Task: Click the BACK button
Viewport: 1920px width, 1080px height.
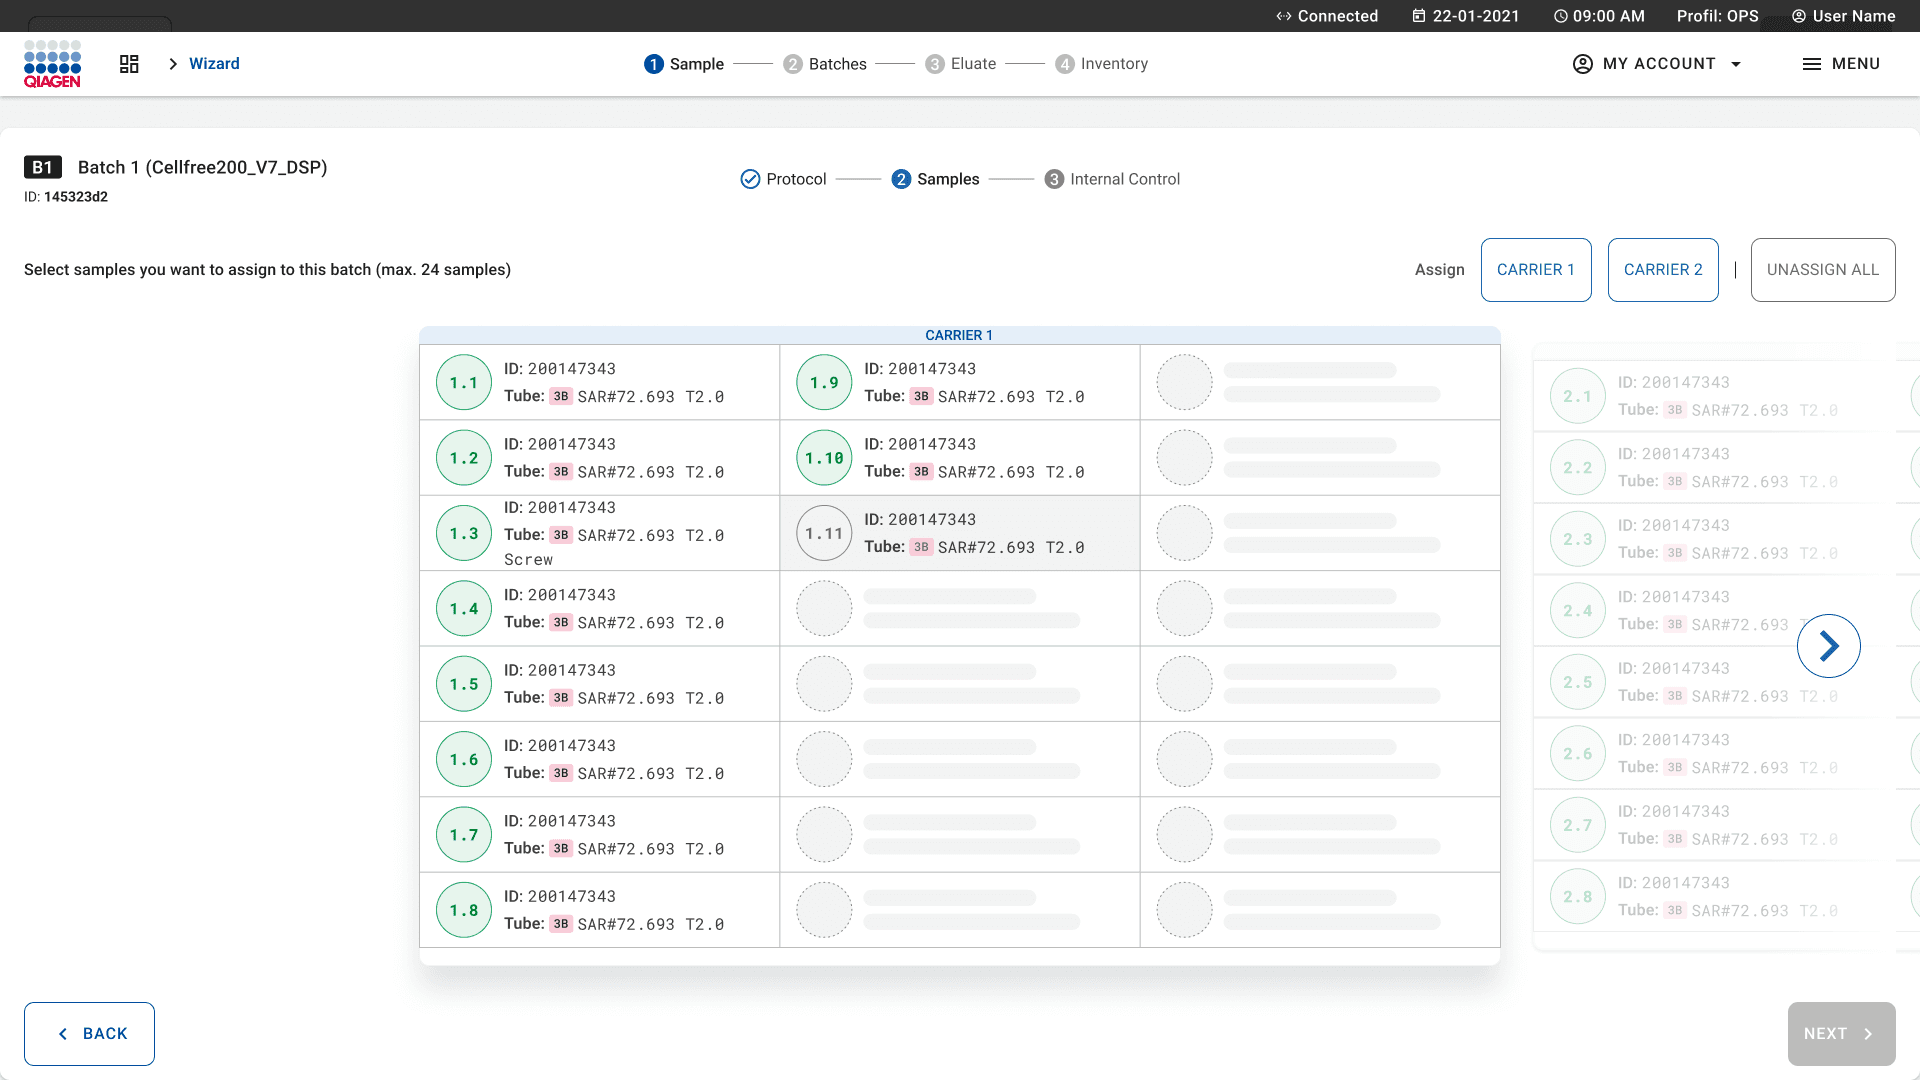Action: tap(90, 1034)
